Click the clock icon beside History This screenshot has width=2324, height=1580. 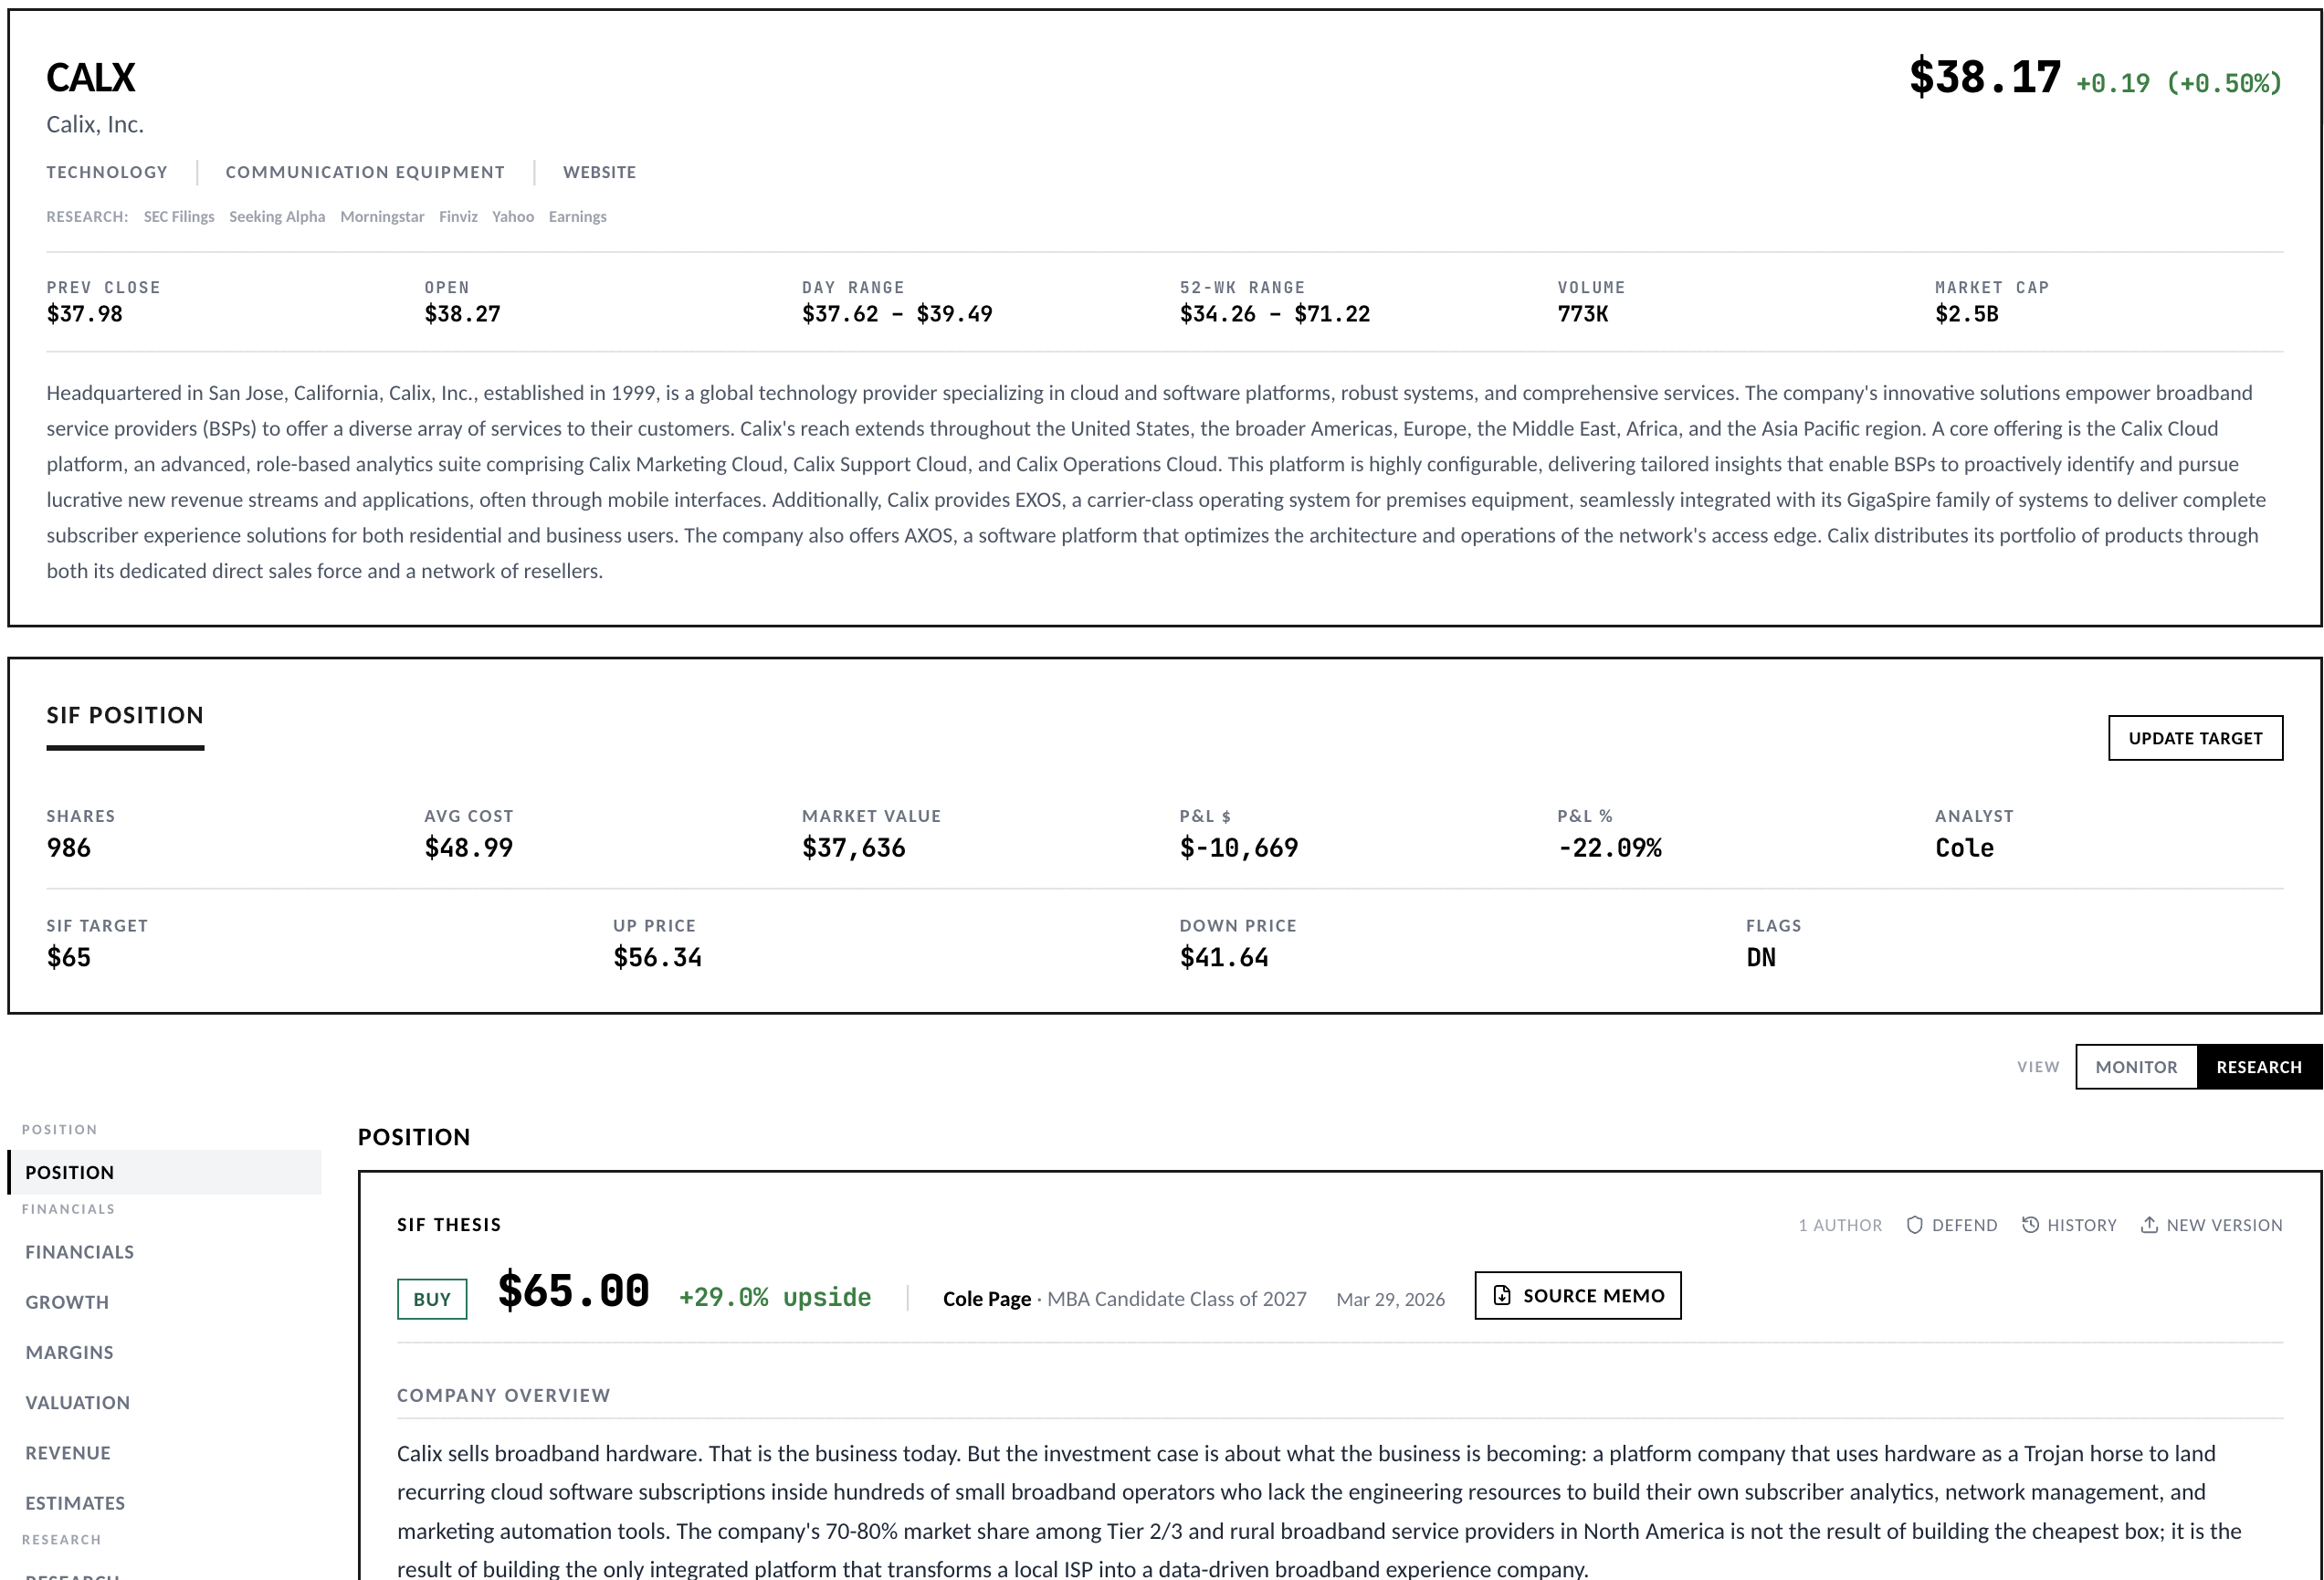[2030, 1225]
